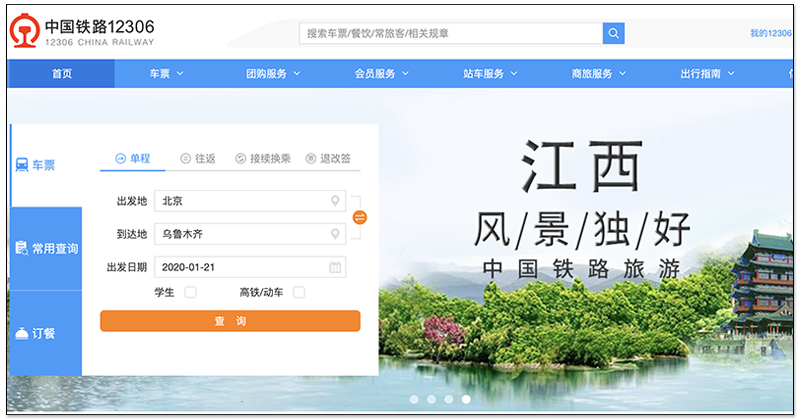Viewport: 800px width, 420px height.
Task: Click the 单程 tab icon
Action: coord(120,159)
